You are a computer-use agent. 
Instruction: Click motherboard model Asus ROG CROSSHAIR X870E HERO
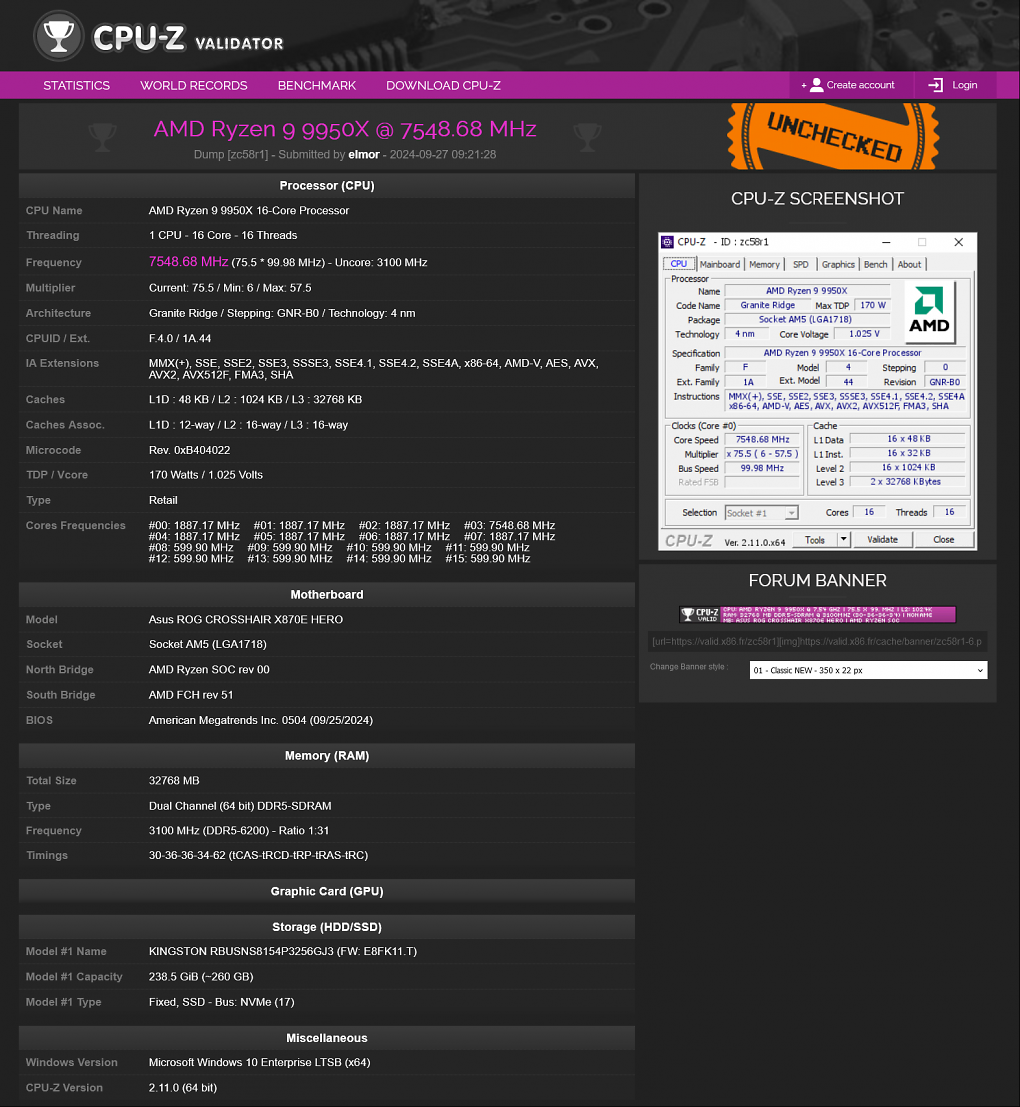(x=246, y=619)
